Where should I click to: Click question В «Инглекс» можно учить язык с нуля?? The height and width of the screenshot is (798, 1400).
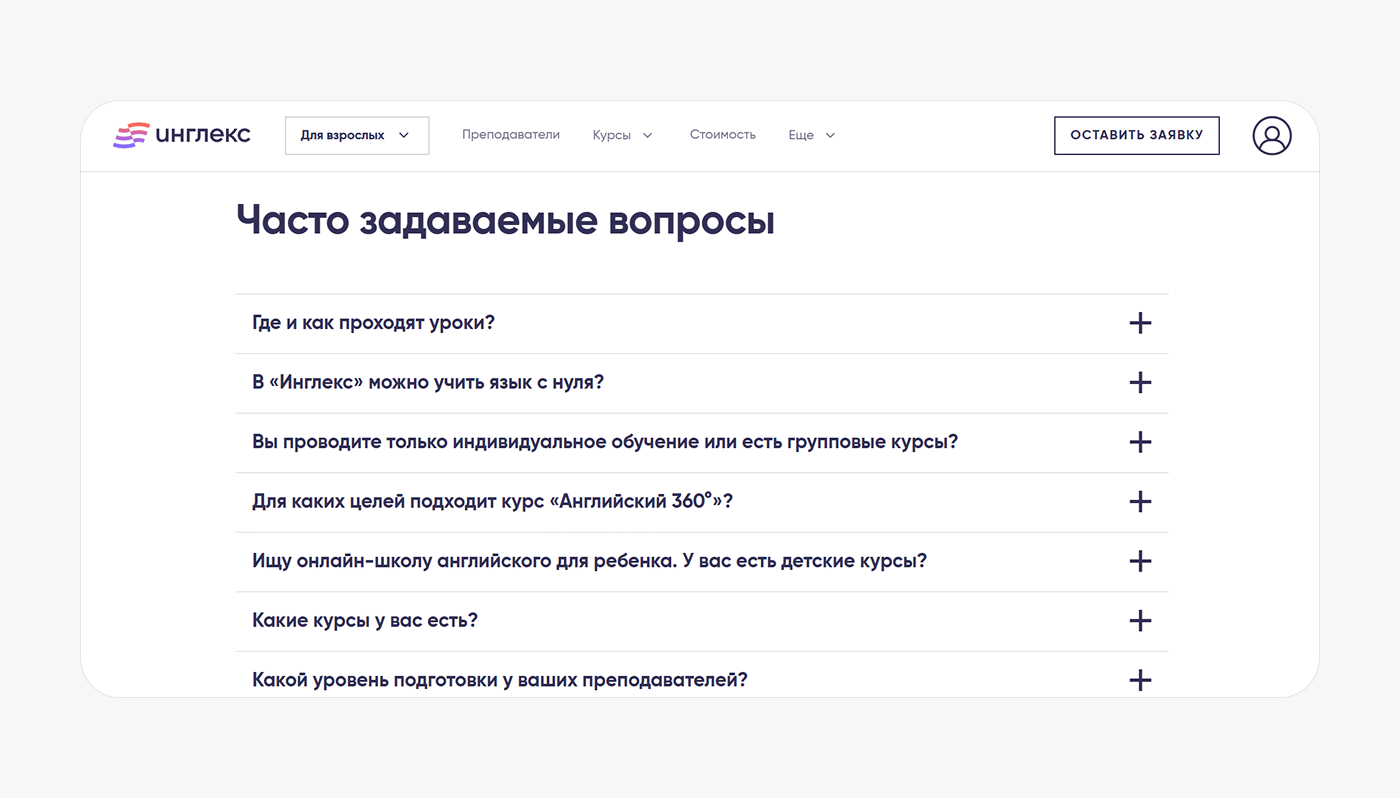point(428,383)
